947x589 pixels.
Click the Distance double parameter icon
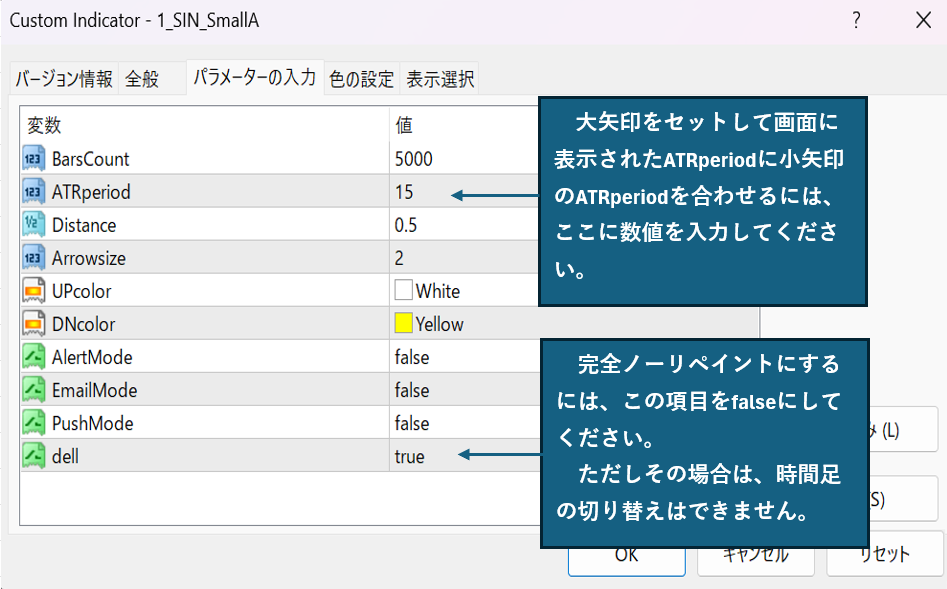tap(34, 225)
